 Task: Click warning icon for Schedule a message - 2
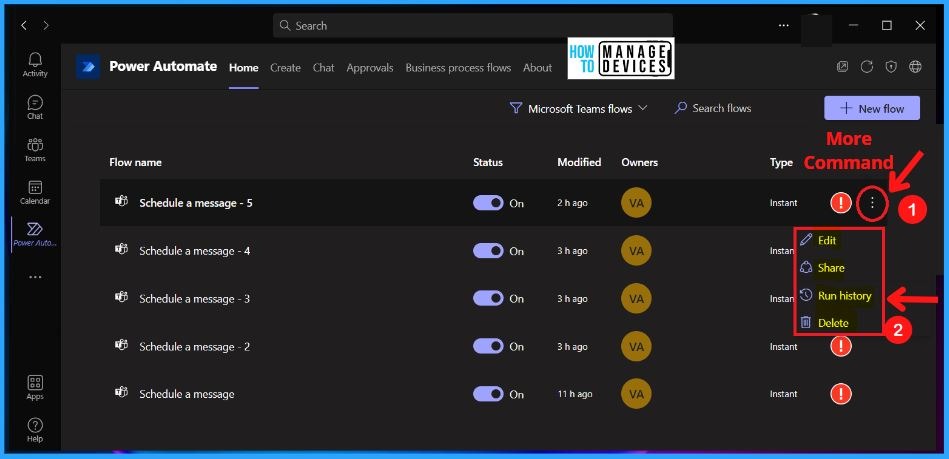tap(841, 346)
